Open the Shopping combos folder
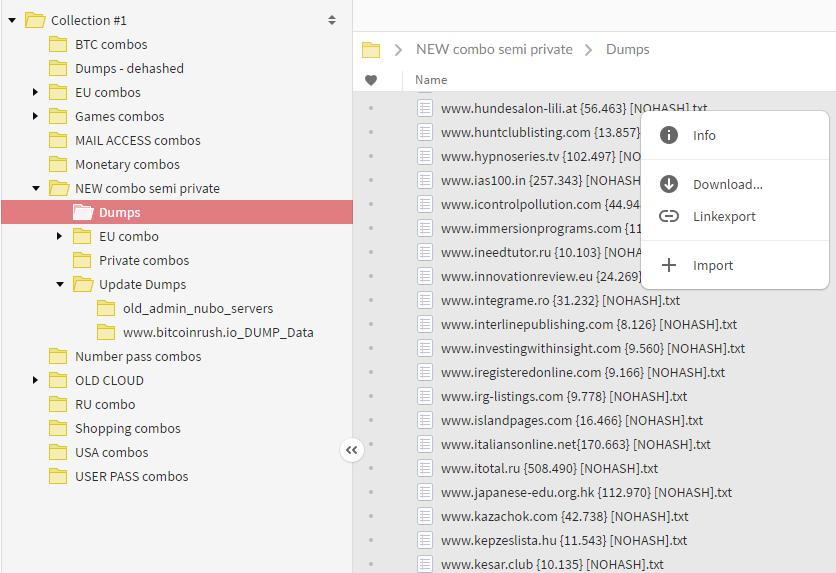Image resolution: width=836 pixels, height=573 pixels. click(127, 428)
